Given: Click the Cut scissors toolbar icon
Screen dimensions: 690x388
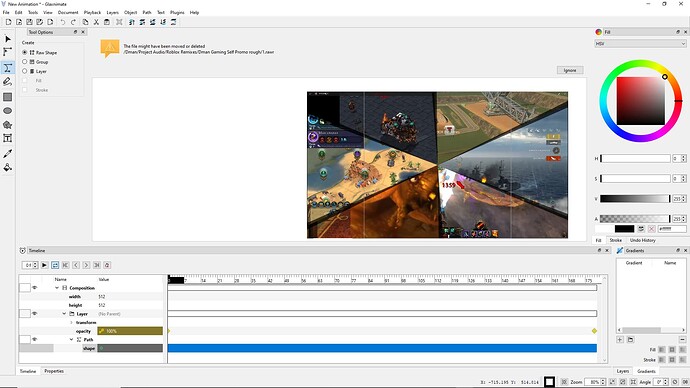Looking at the screenshot, I should 96,22.
